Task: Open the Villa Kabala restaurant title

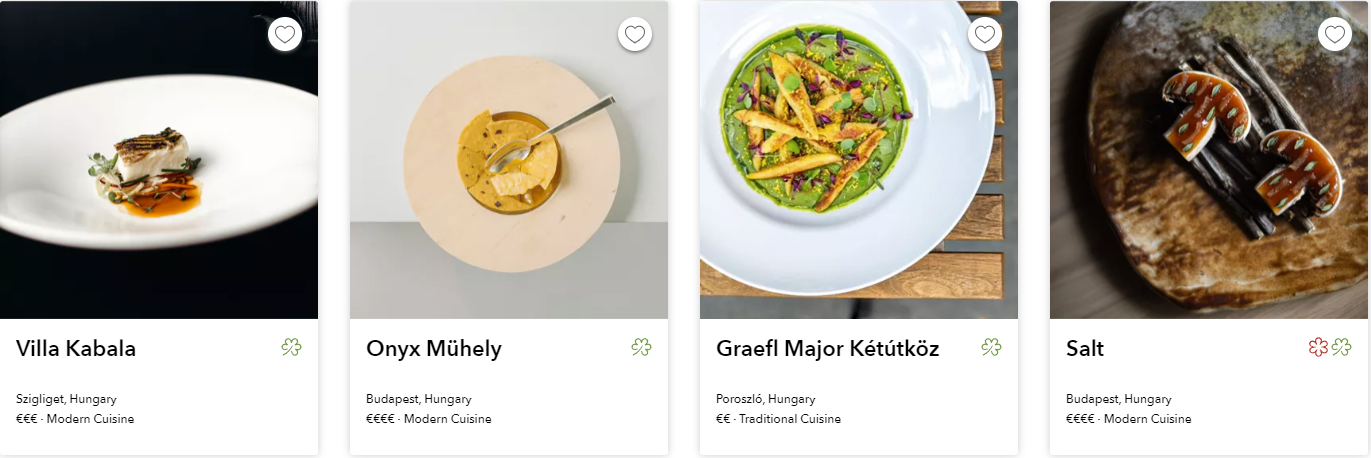Action: [x=76, y=349]
